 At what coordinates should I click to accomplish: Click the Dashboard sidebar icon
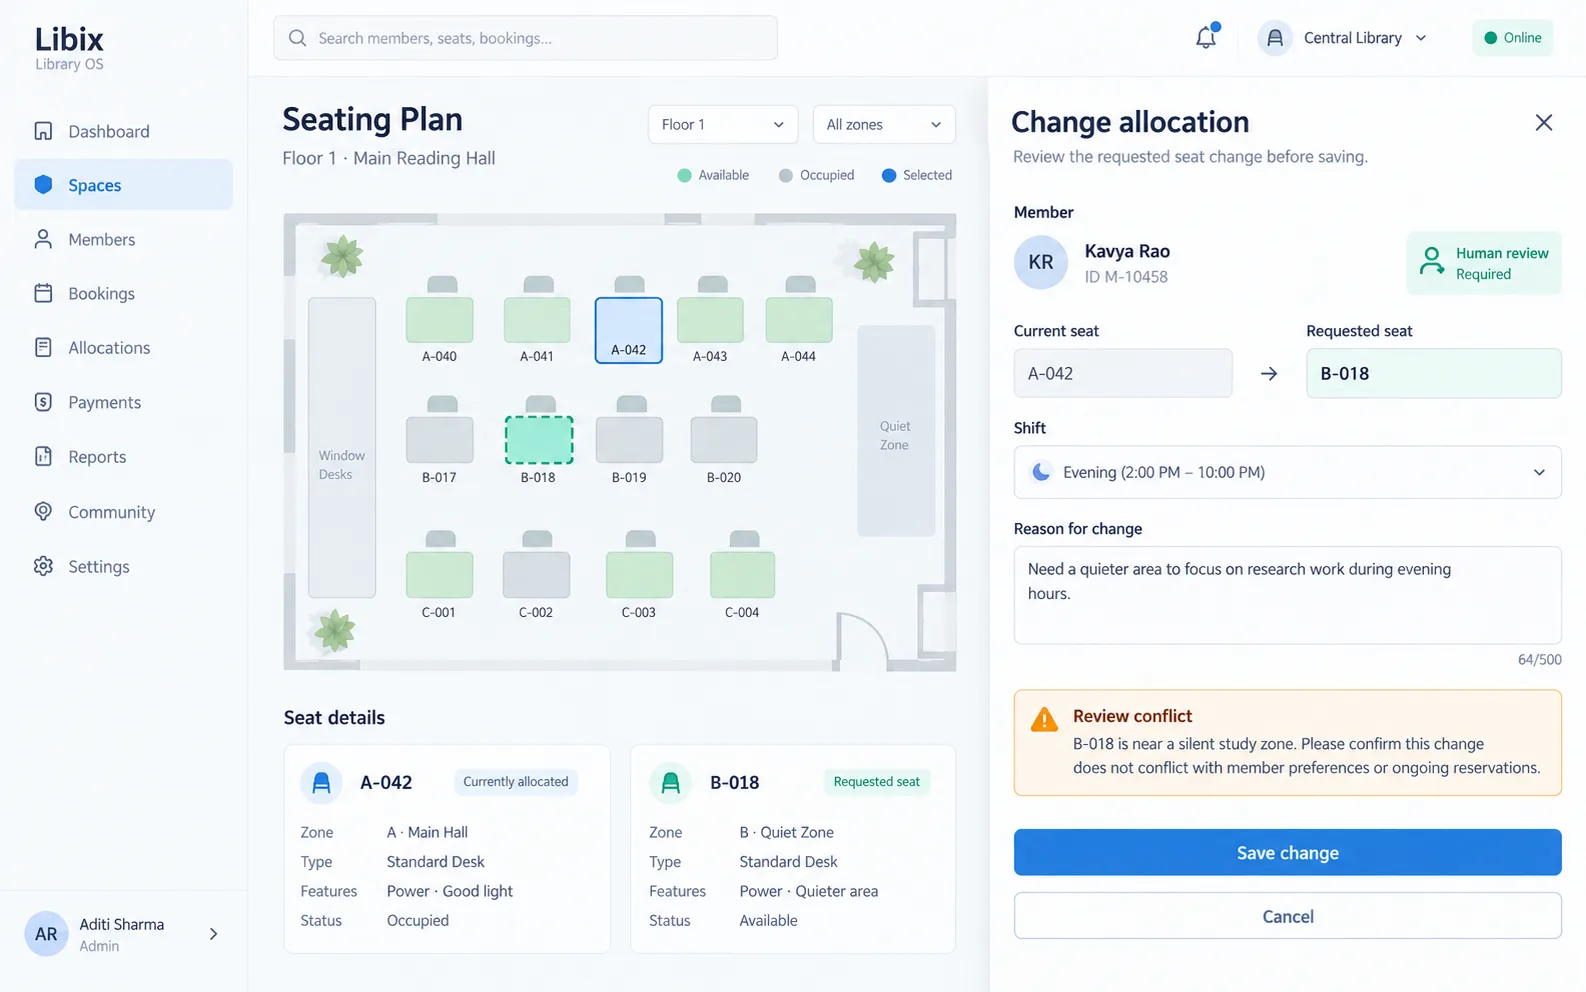(43, 131)
